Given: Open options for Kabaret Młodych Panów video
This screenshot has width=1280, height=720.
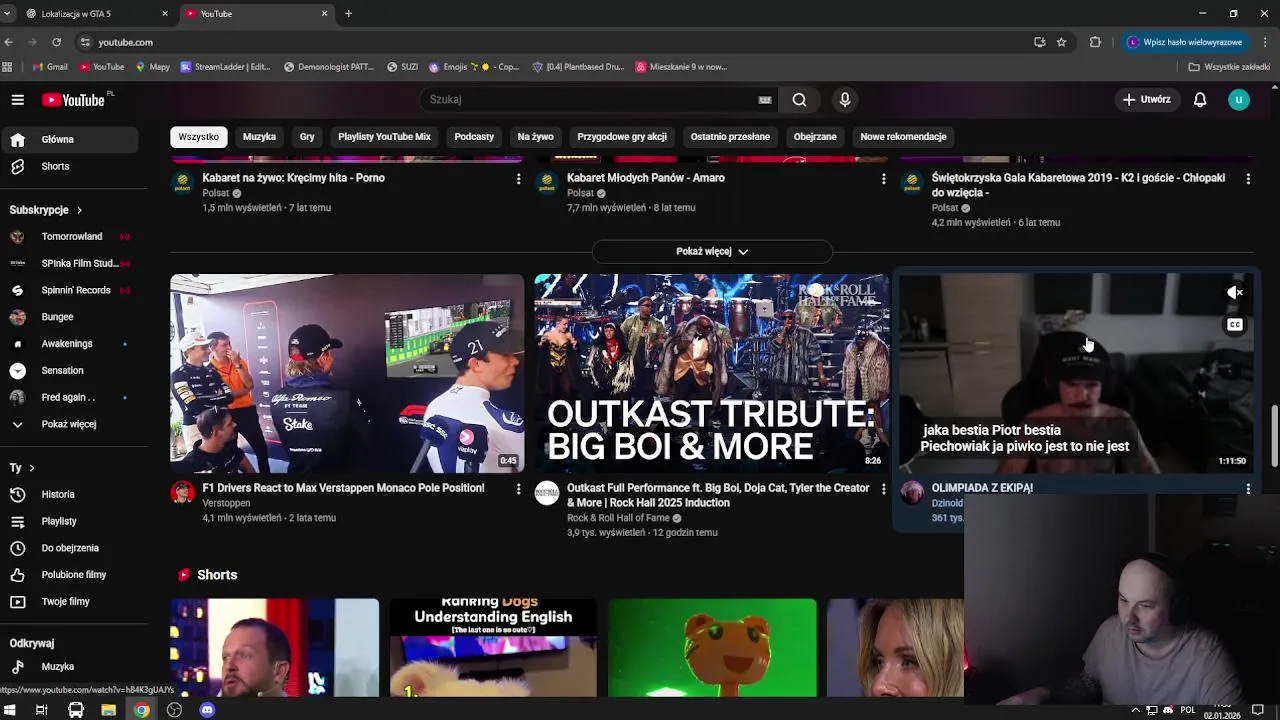Looking at the screenshot, I should pos(883,178).
